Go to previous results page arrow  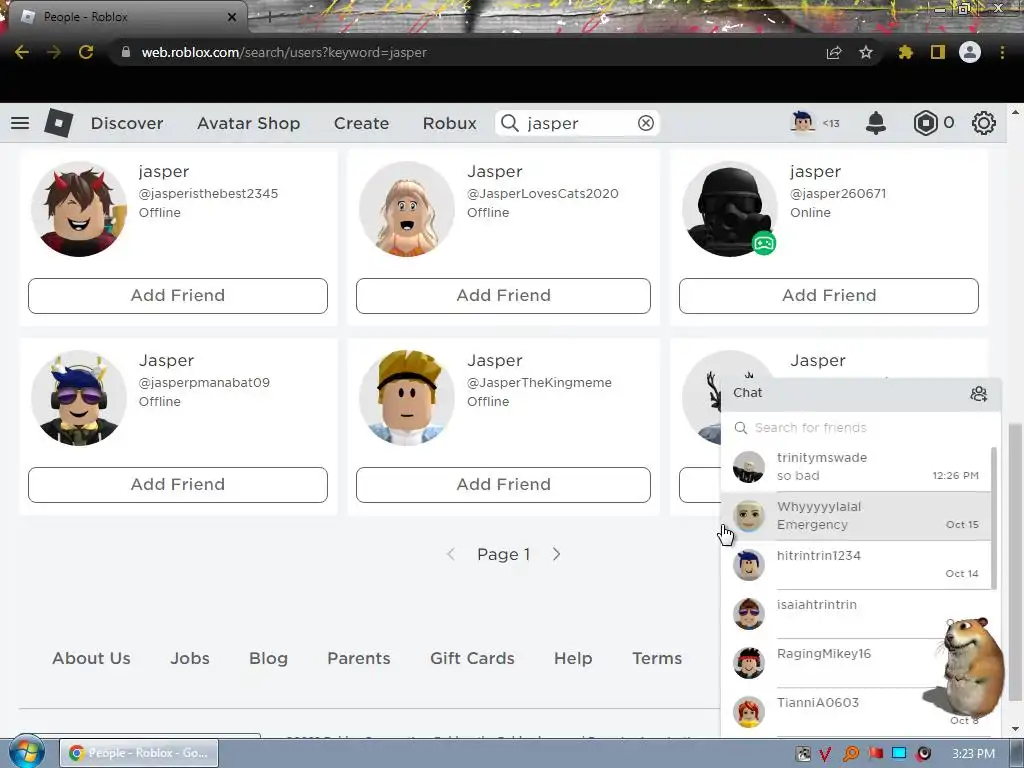tap(451, 554)
